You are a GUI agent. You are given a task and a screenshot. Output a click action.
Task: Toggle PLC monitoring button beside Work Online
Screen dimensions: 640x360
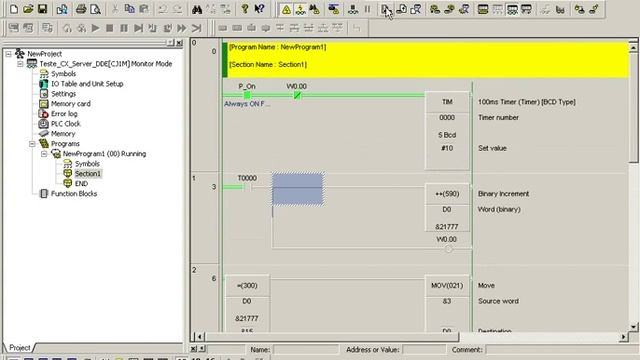coord(300,9)
